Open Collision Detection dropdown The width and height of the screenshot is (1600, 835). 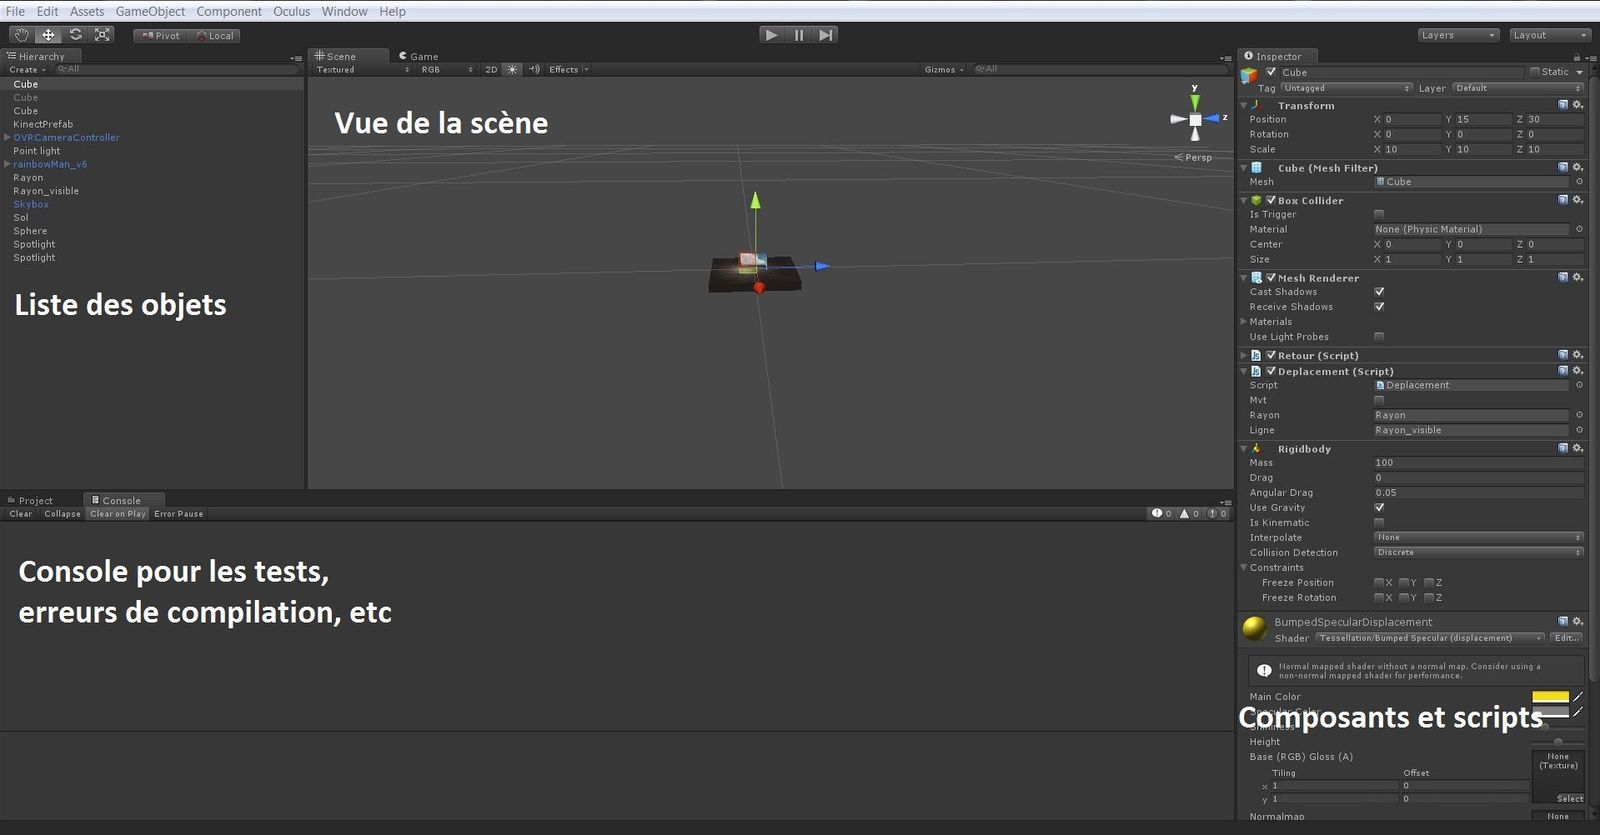tap(1478, 553)
